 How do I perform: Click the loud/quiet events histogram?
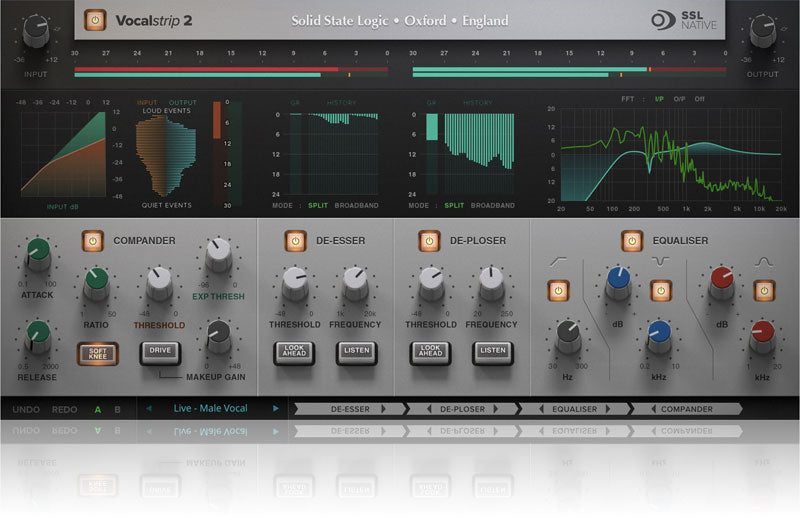(166, 156)
